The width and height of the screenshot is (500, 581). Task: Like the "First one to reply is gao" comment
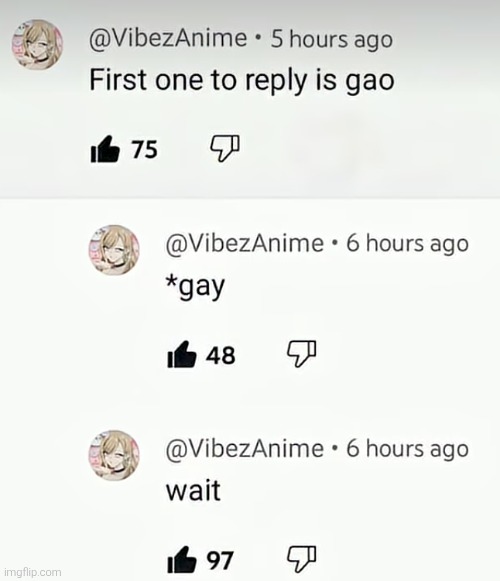pyautogui.click(x=105, y=149)
